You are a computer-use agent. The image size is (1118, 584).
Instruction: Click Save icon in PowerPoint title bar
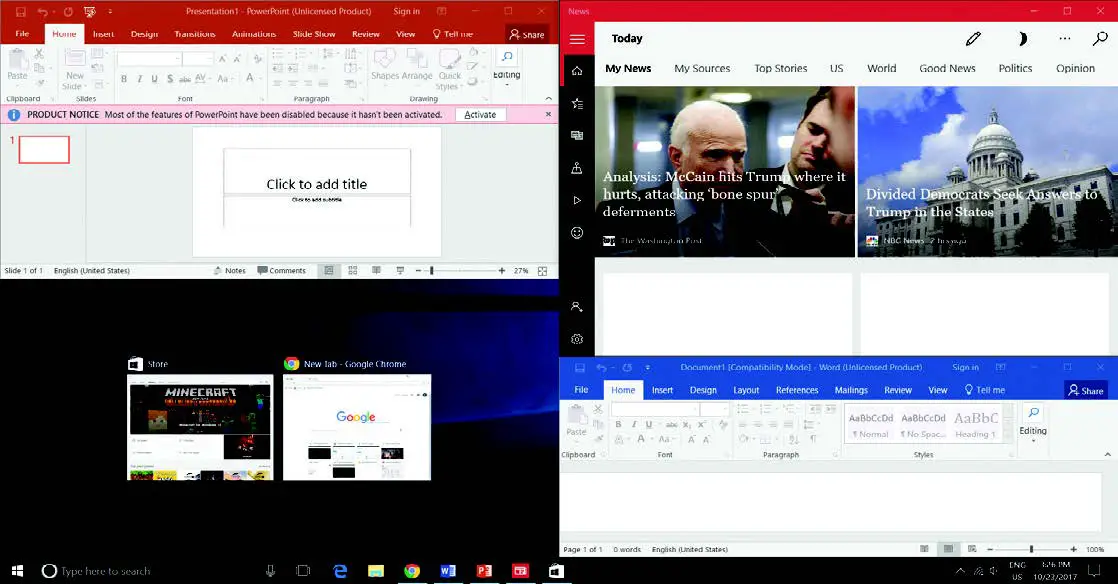coord(21,11)
